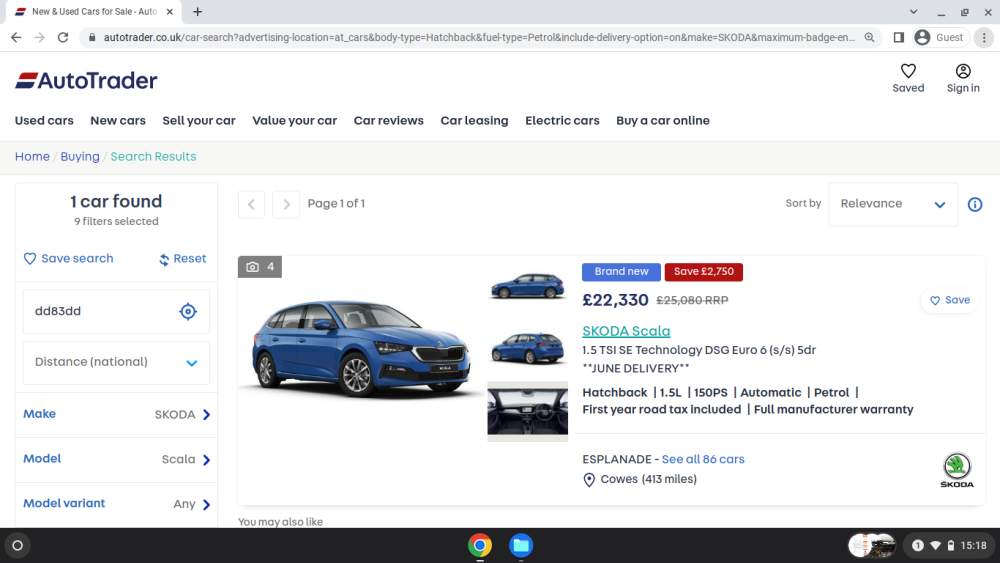
Task: Open the Guest profile button
Action: 940,38
